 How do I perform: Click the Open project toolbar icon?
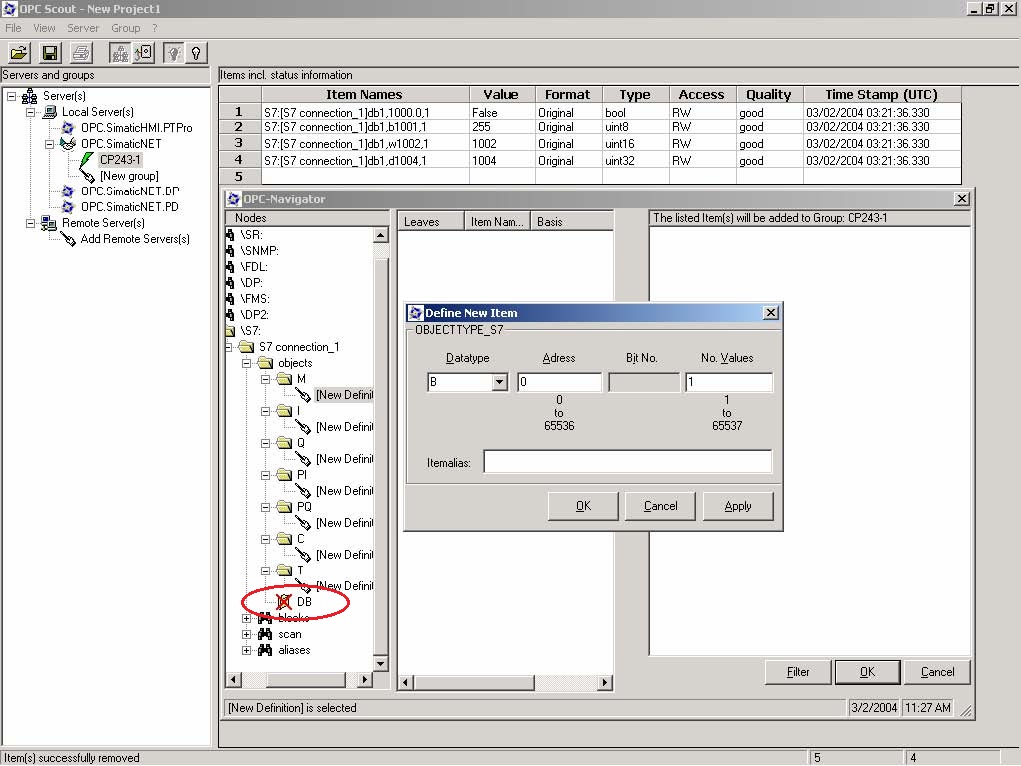[19, 53]
